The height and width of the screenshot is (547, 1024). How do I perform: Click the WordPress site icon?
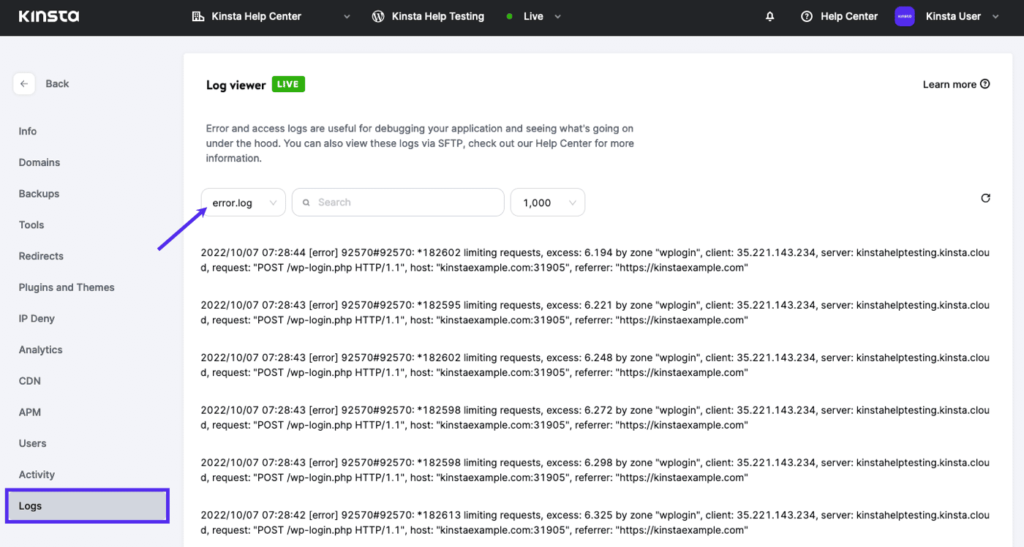[378, 17]
